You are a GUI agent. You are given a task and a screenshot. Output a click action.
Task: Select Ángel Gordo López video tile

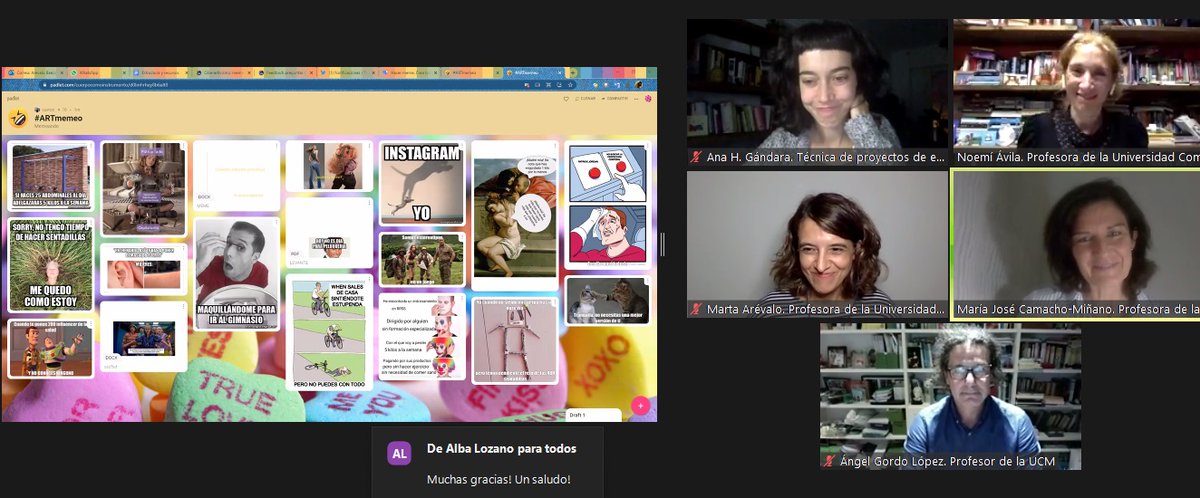pyautogui.click(x=950, y=396)
